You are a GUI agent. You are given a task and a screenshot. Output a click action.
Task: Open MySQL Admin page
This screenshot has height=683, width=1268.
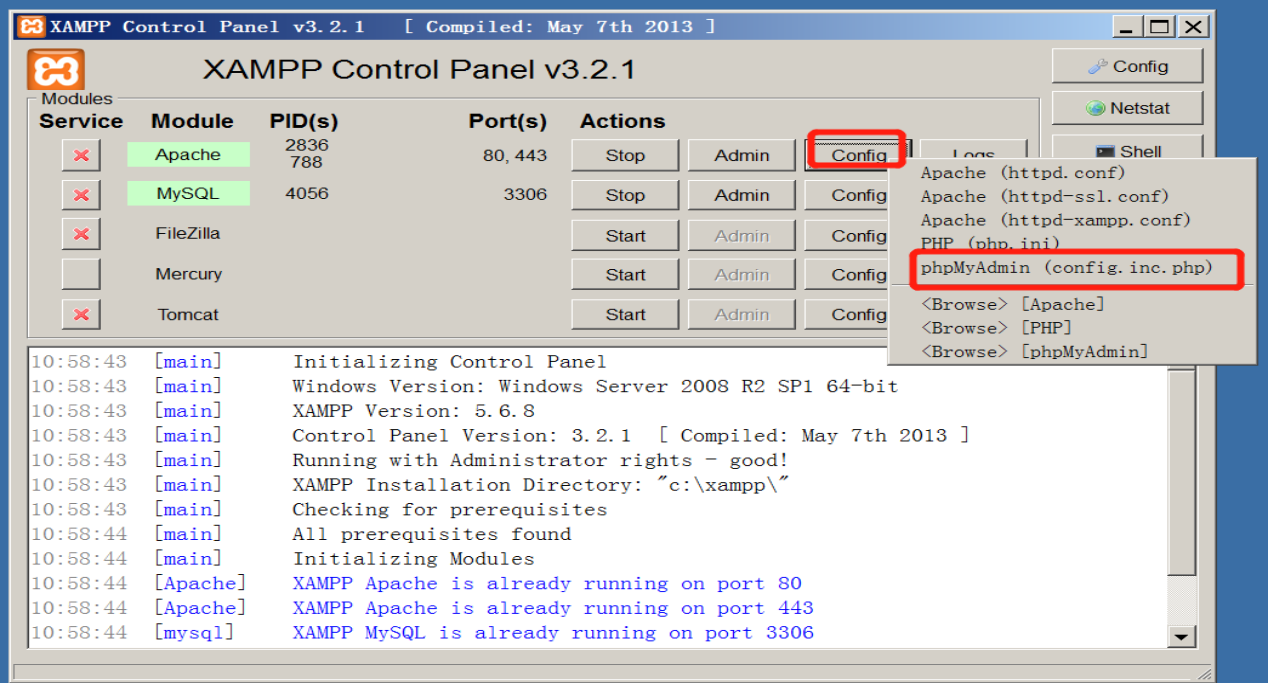pyautogui.click(x=742, y=195)
